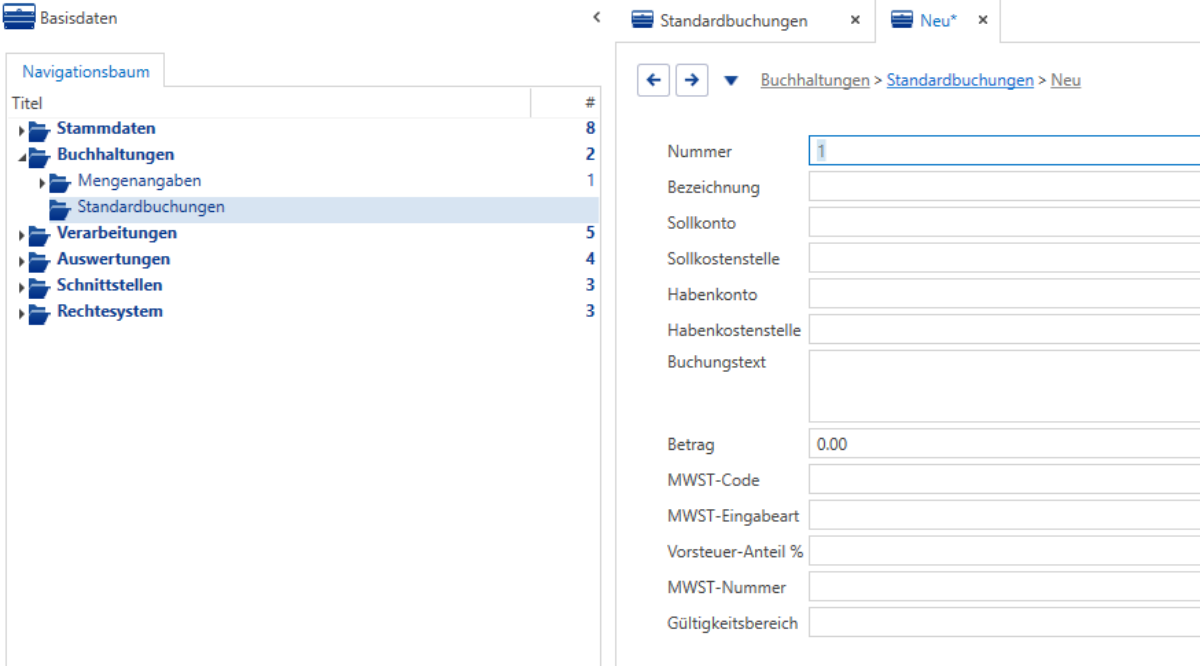Open the history dropdown triangle next to arrows

coord(730,81)
